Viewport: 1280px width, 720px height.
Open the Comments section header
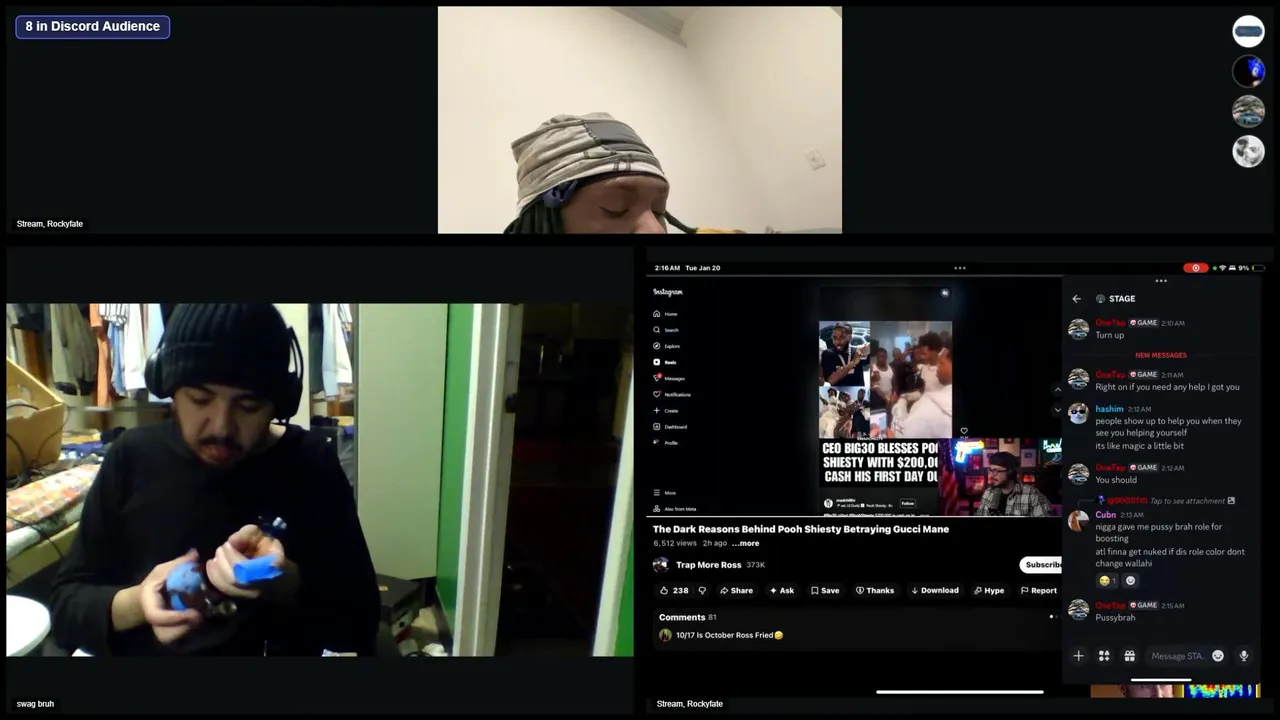[x=687, y=618]
